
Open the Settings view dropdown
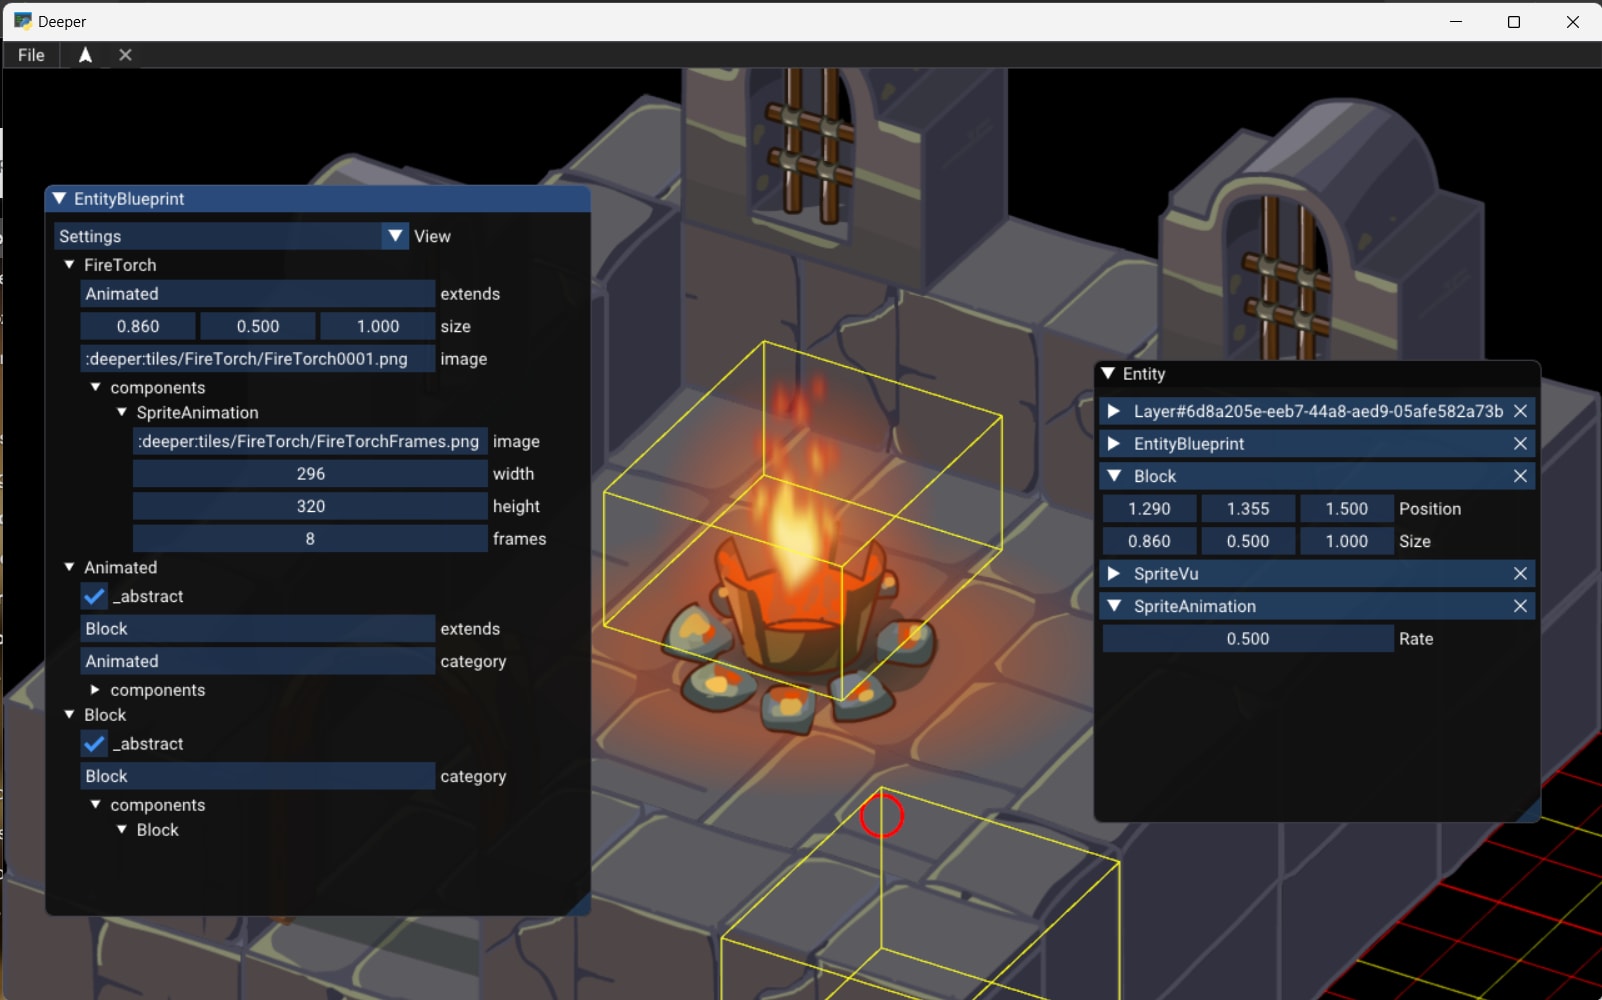396,236
